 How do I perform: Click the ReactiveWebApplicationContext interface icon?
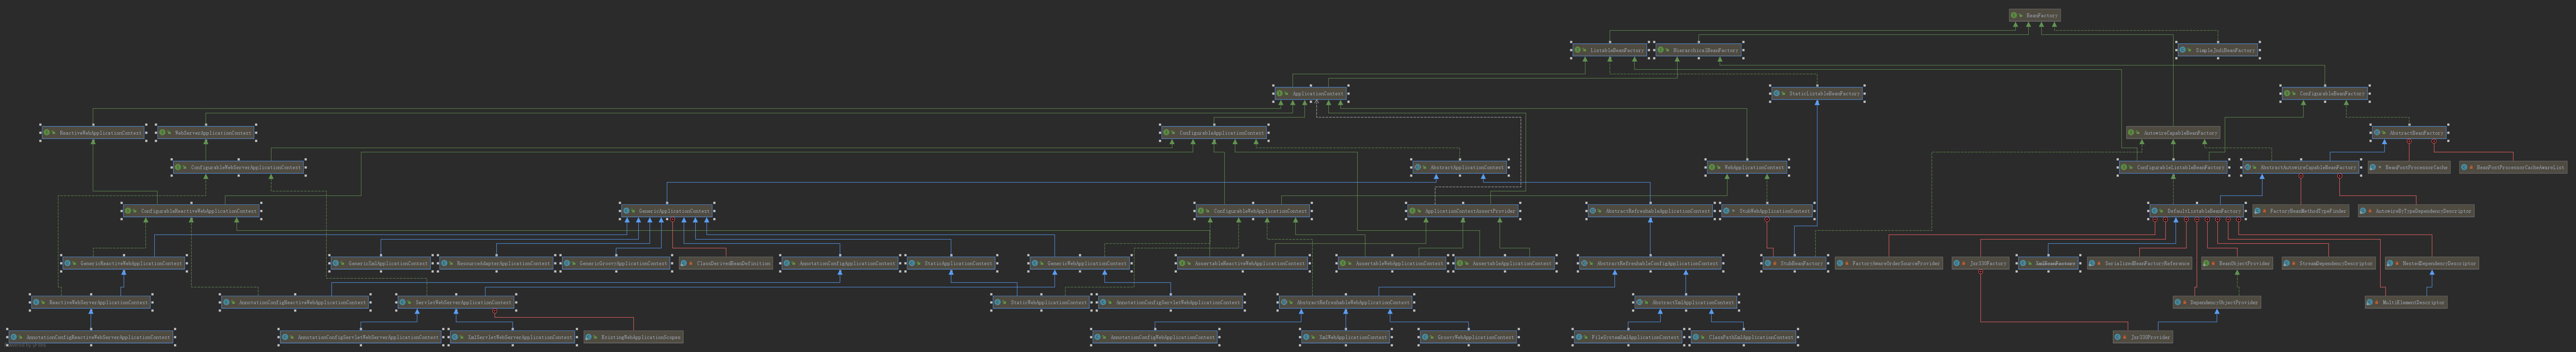coord(47,133)
